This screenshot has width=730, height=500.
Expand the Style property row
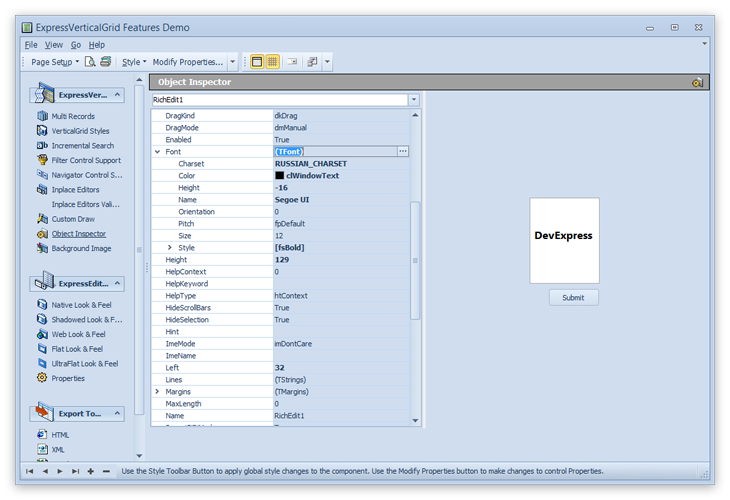(170, 248)
